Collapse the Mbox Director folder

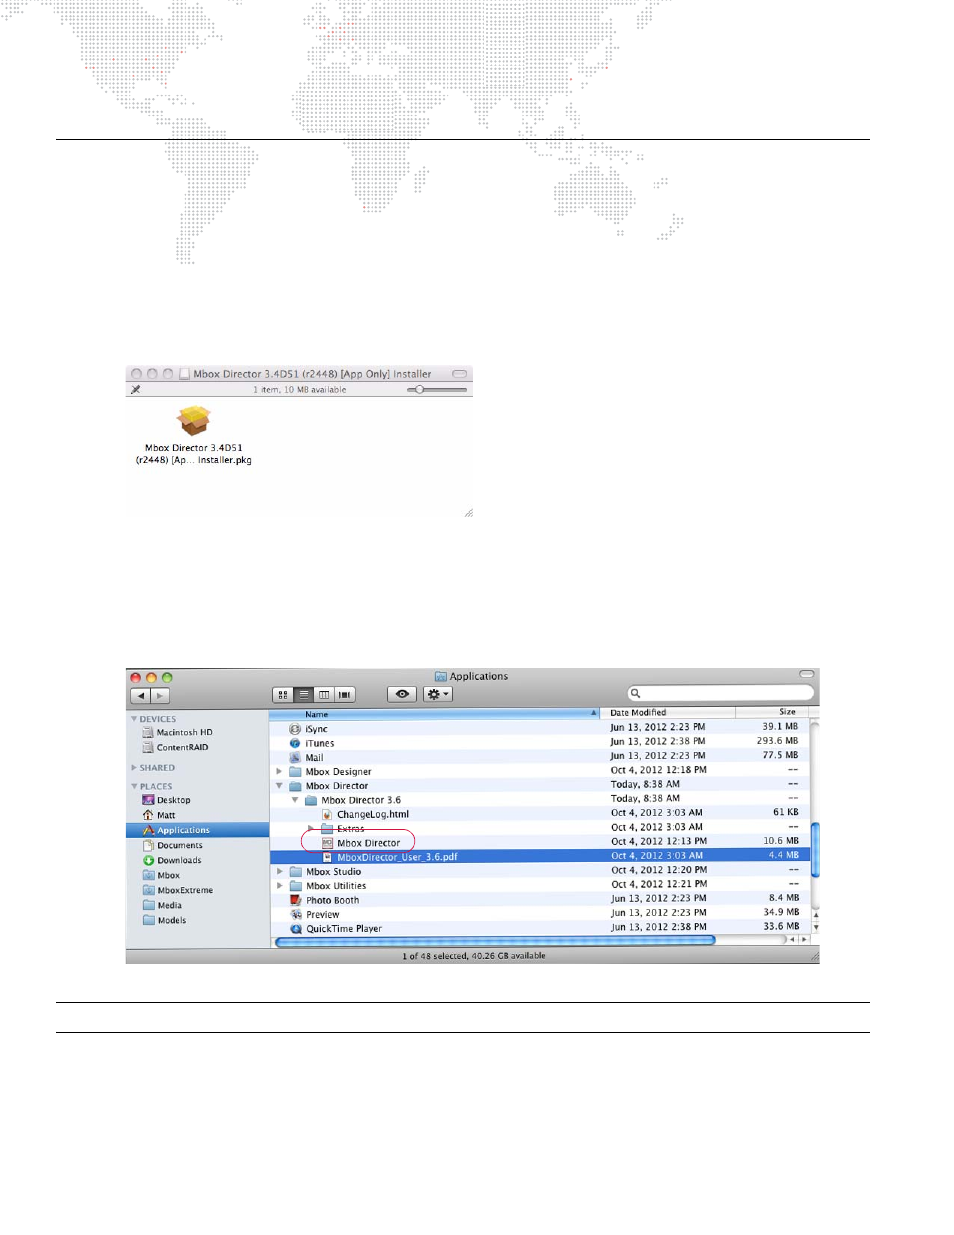coord(279,786)
